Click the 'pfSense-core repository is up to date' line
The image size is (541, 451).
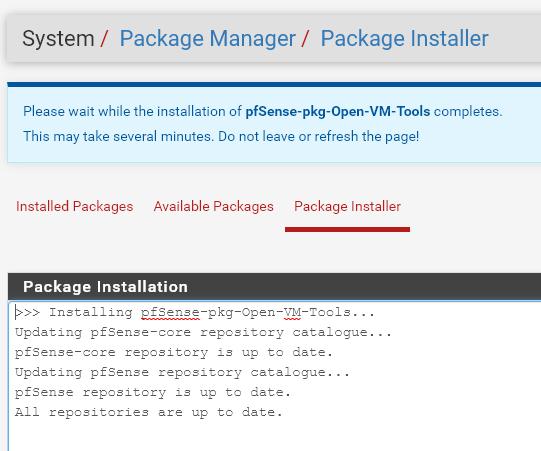(174, 352)
